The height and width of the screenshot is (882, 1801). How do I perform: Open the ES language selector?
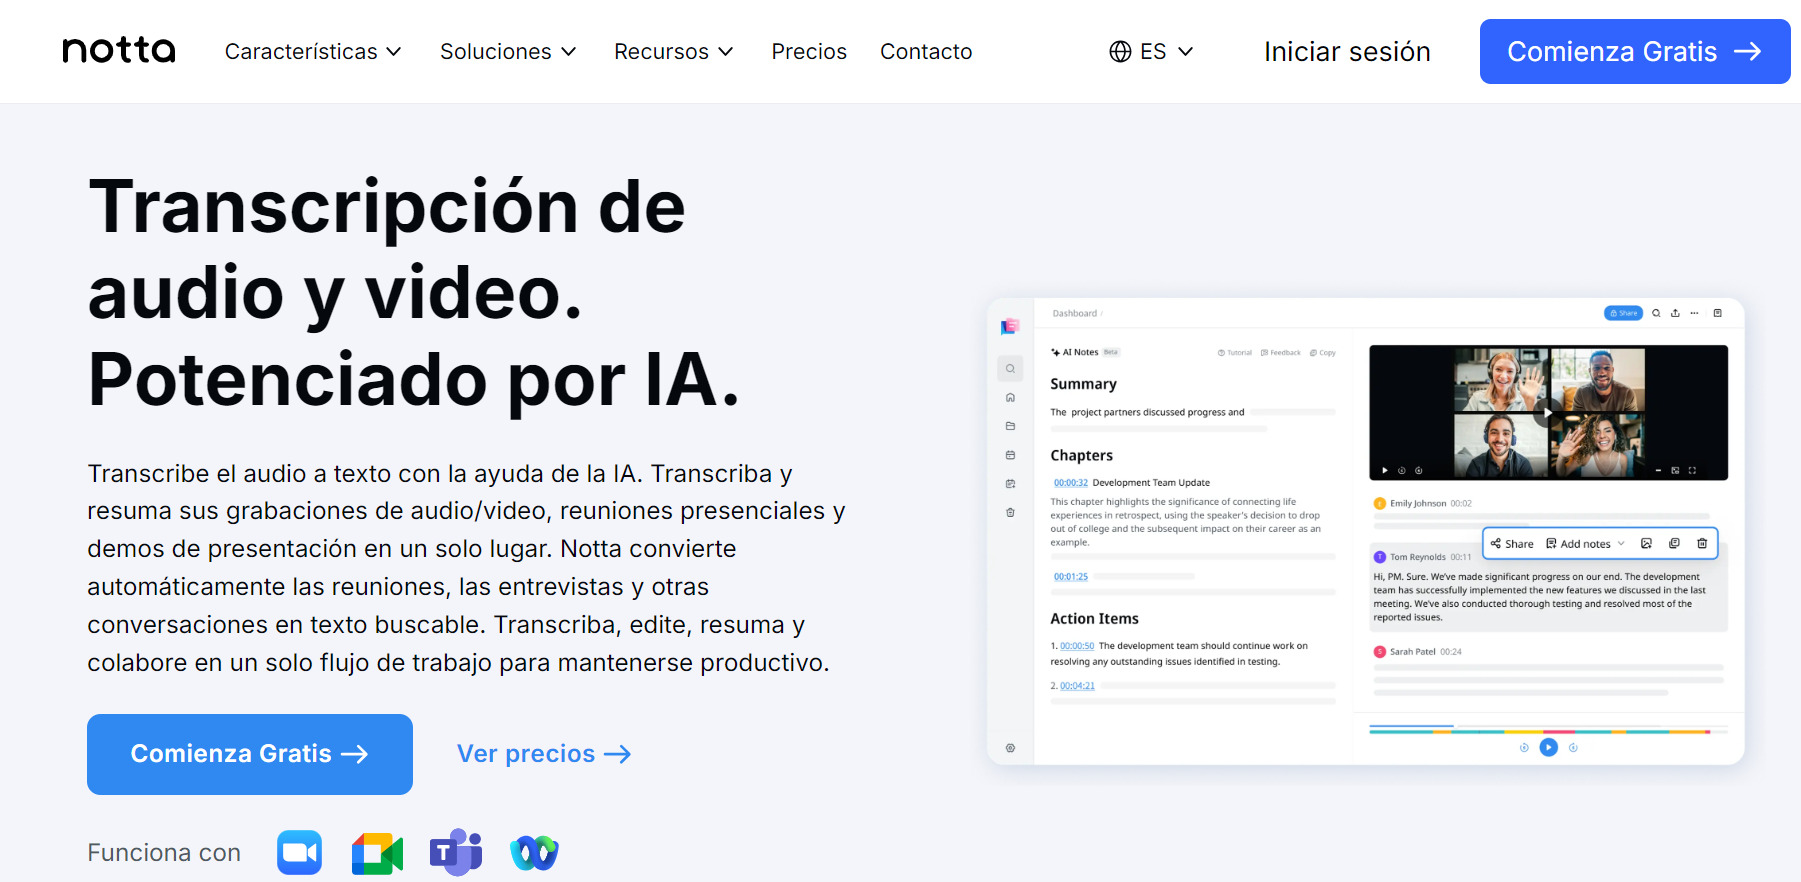pyautogui.click(x=1151, y=52)
